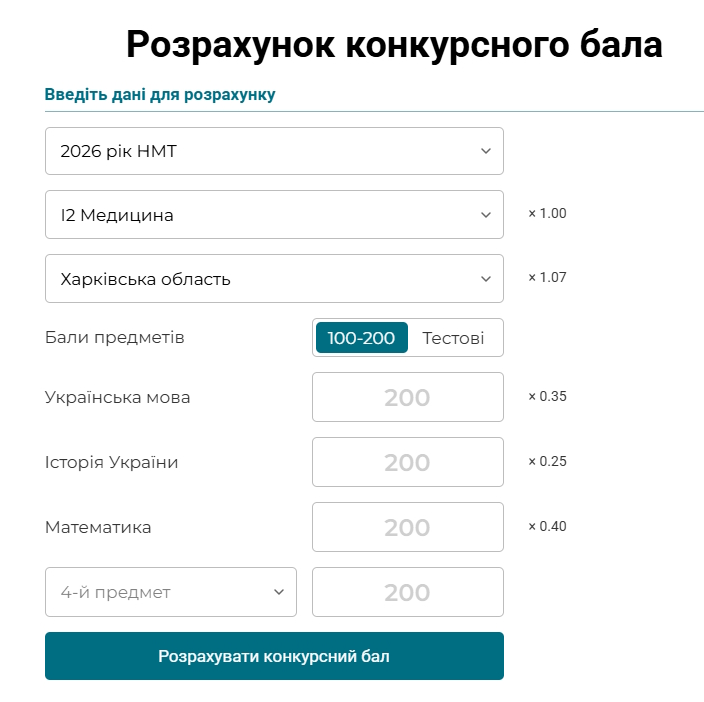
Task: Click the × 1.07 regional coefficient
Action: point(547,277)
